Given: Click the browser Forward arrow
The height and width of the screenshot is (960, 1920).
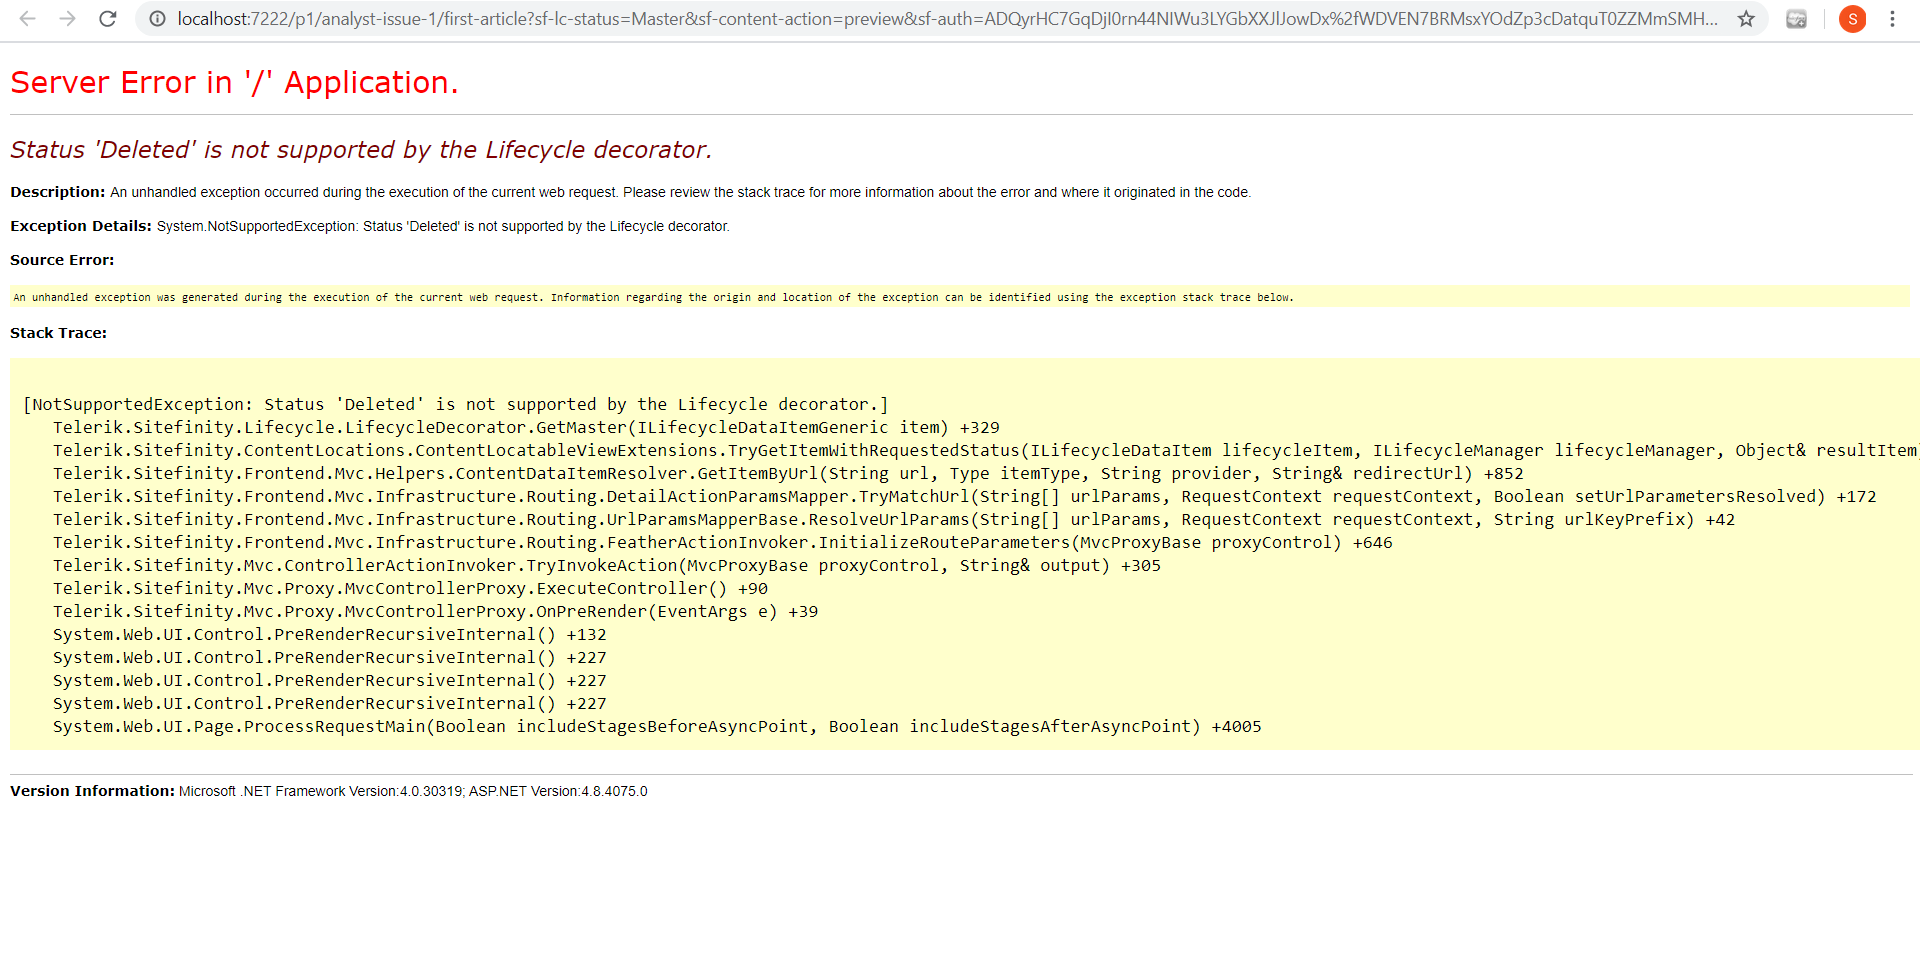Looking at the screenshot, I should 67,19.
